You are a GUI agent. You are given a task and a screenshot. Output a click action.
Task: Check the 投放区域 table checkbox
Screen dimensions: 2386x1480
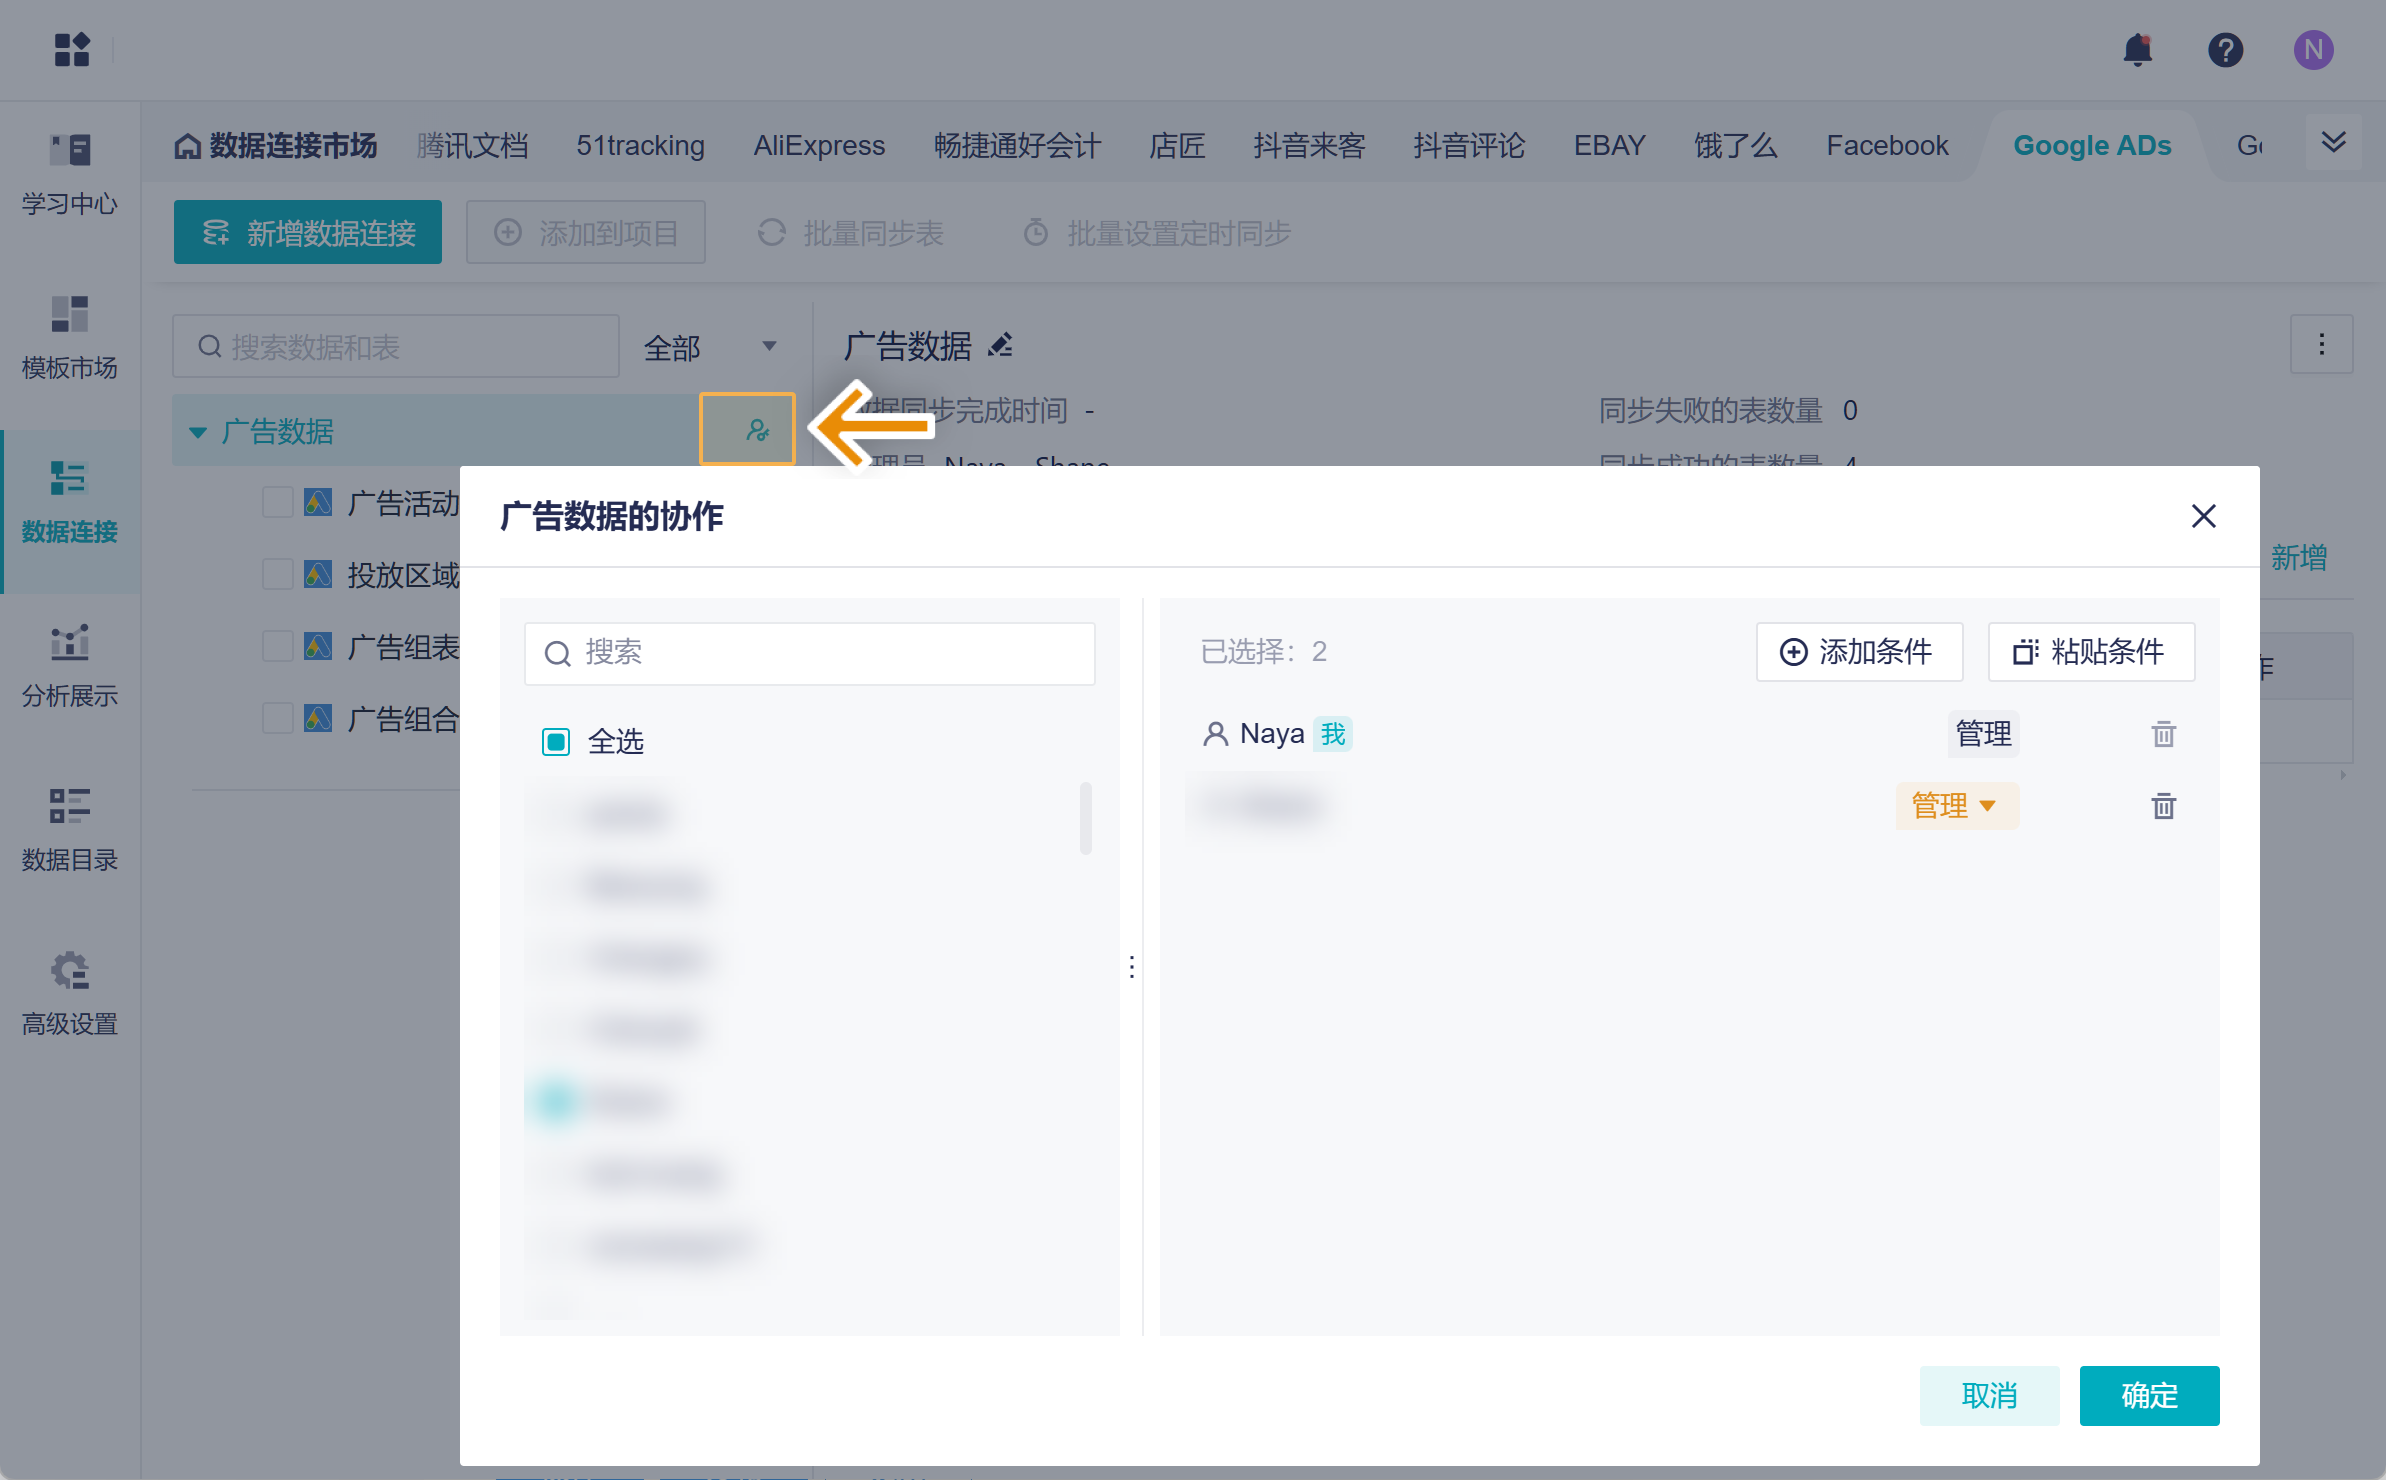pyautogui.click(x=277, y=574)
